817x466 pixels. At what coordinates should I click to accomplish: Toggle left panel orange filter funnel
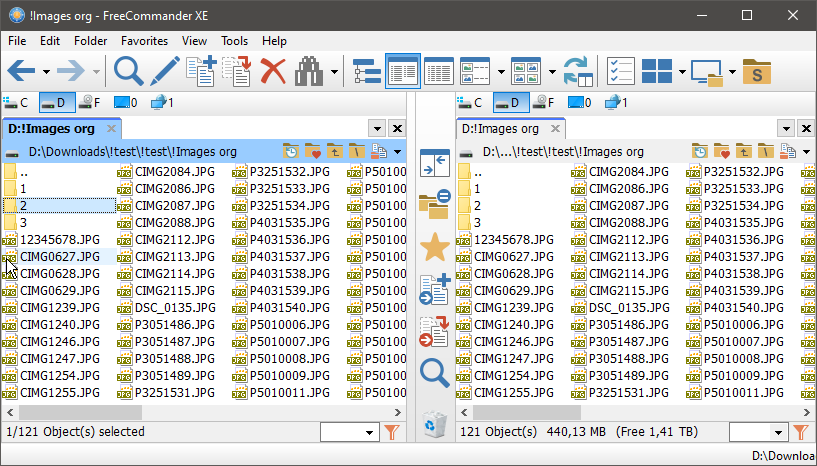point(391,432)
